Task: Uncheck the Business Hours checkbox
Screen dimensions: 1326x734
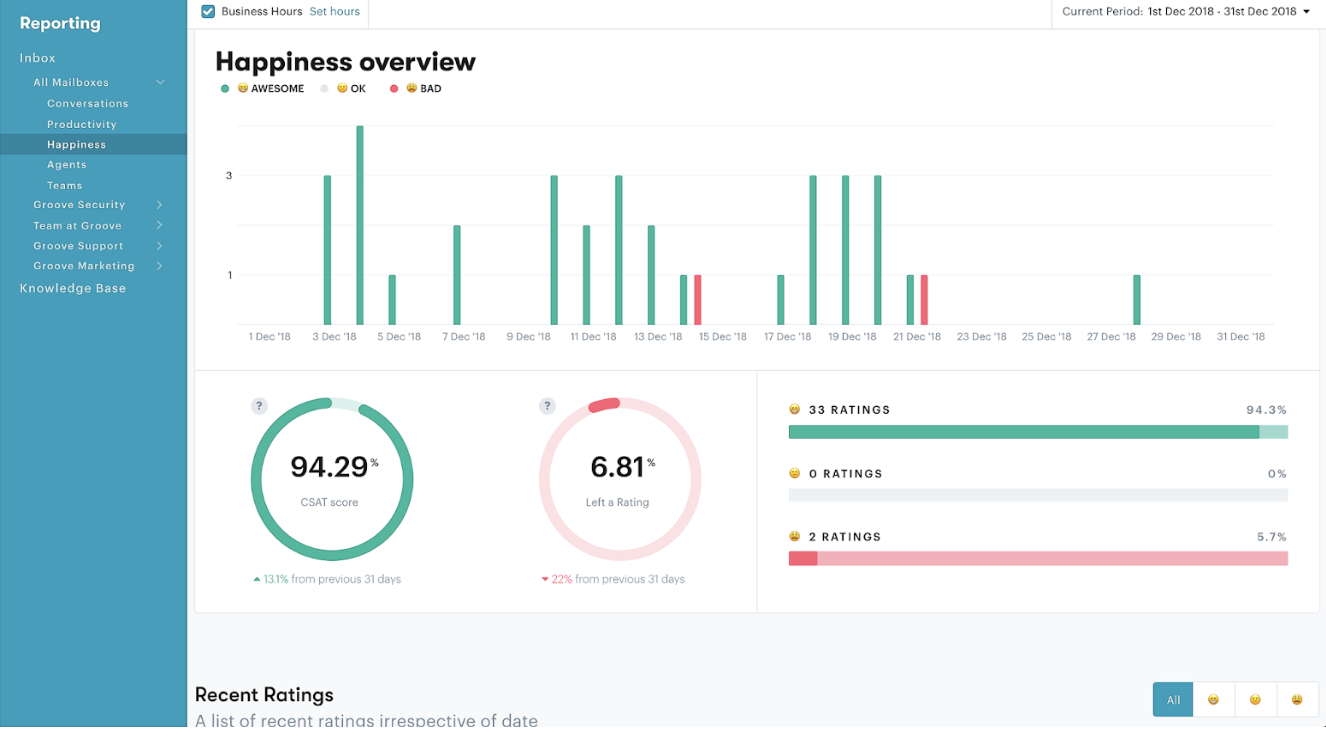Action: [208, 12]
